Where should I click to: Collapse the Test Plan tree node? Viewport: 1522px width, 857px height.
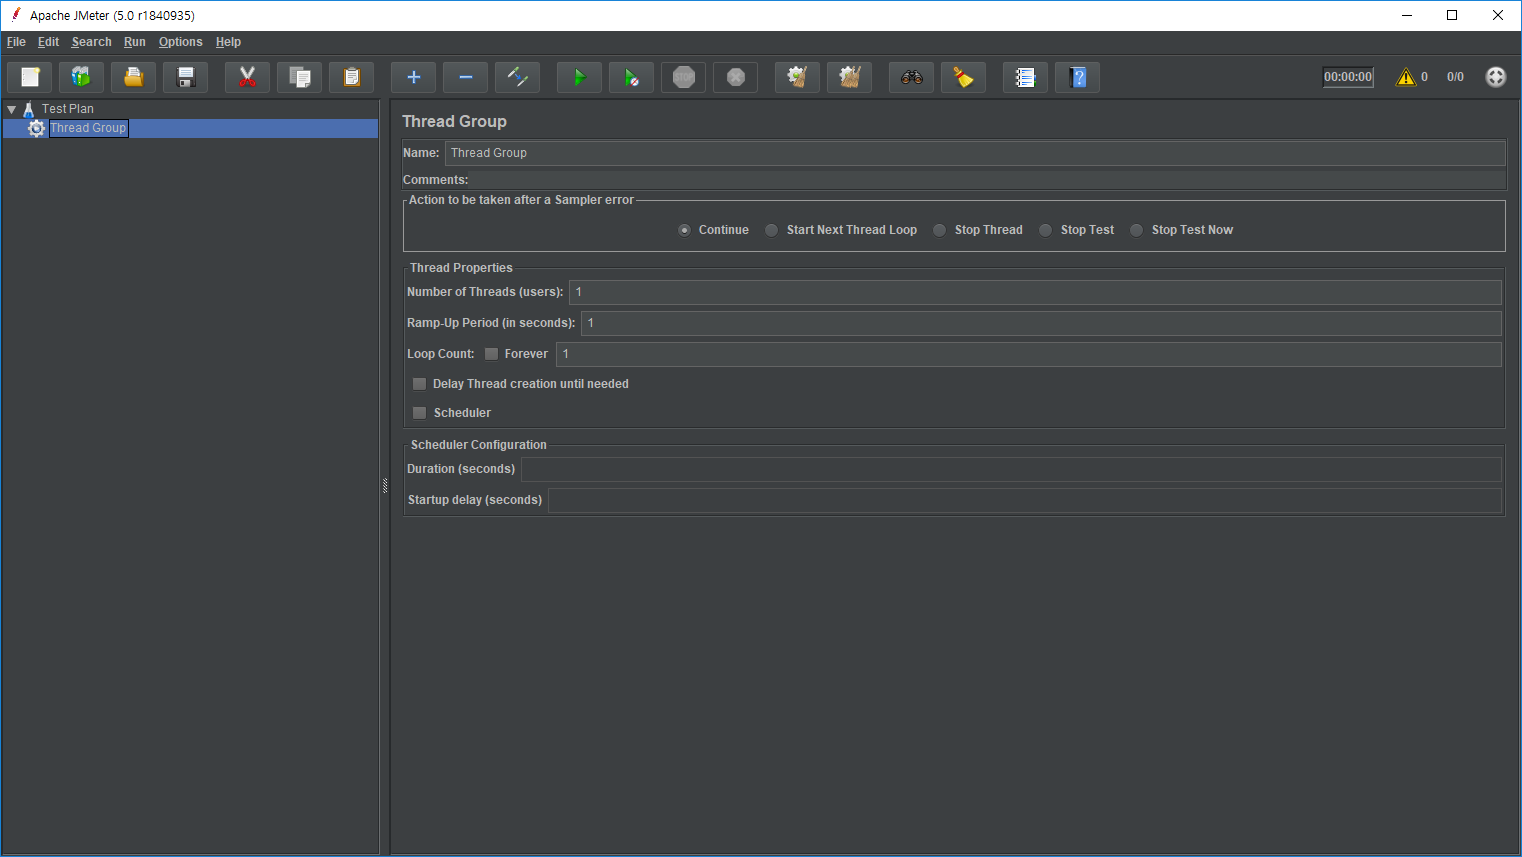(x=12, y=109)
